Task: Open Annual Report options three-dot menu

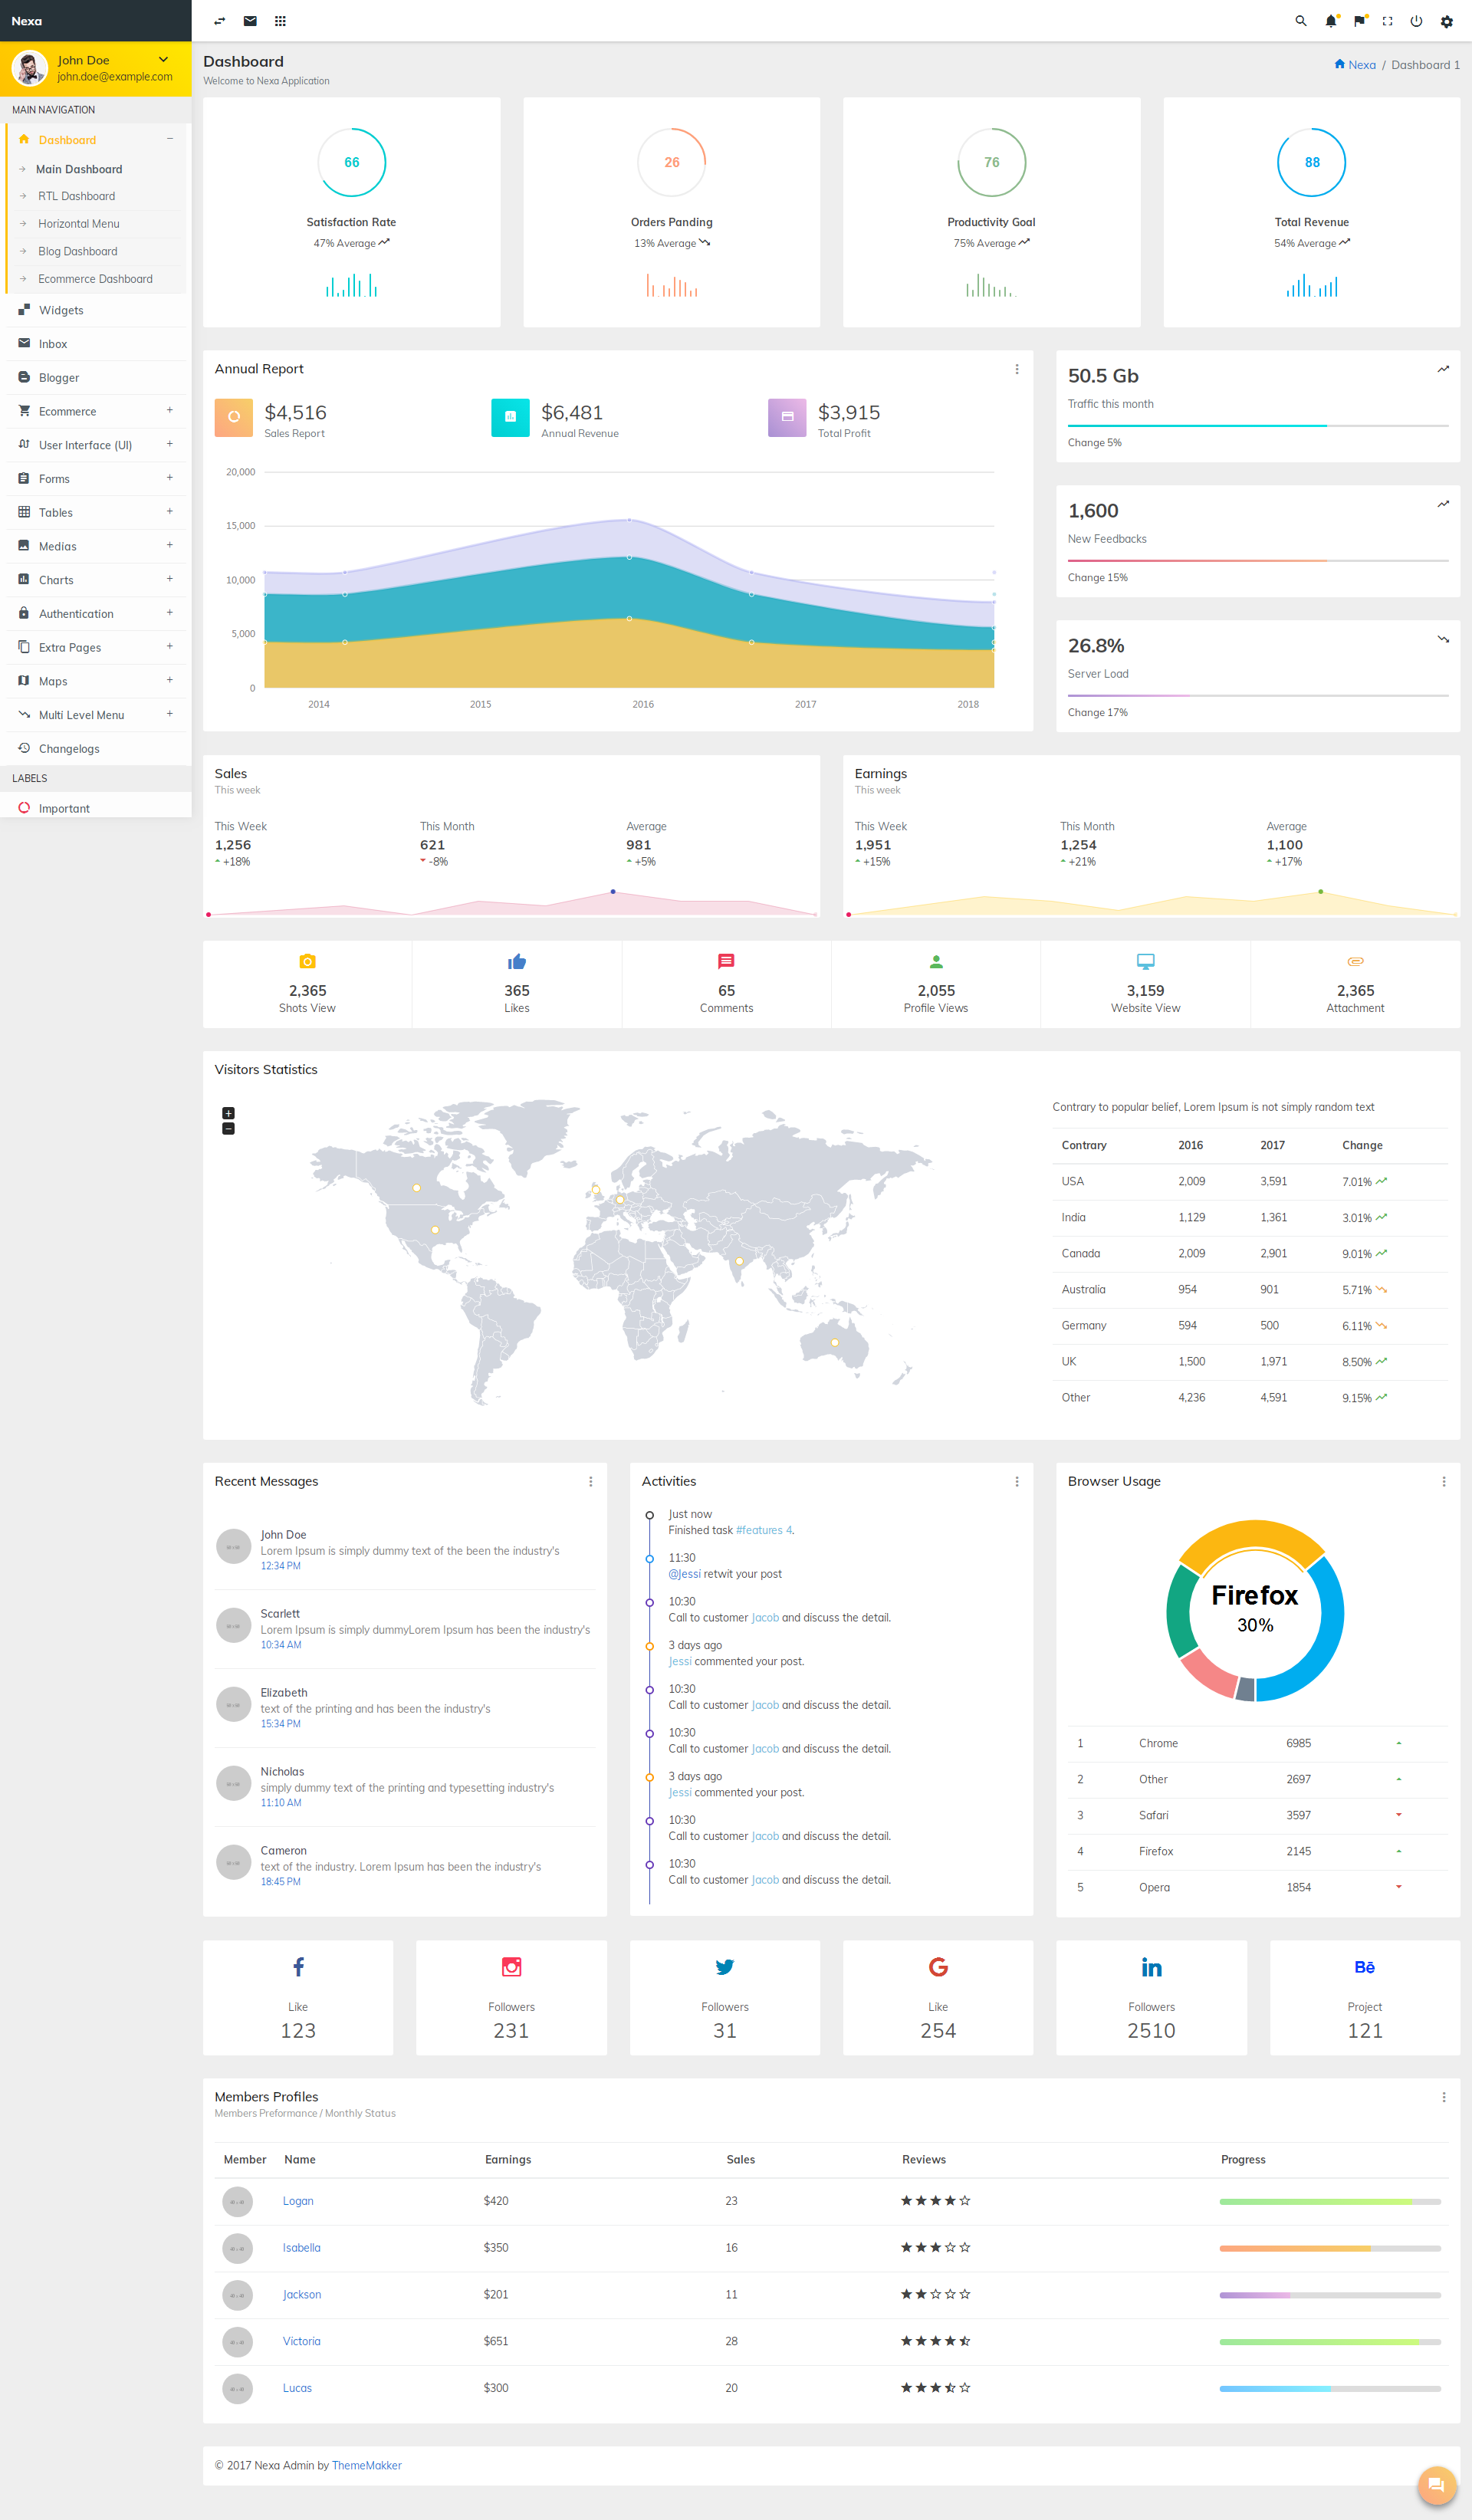Action: (1017, 369)
